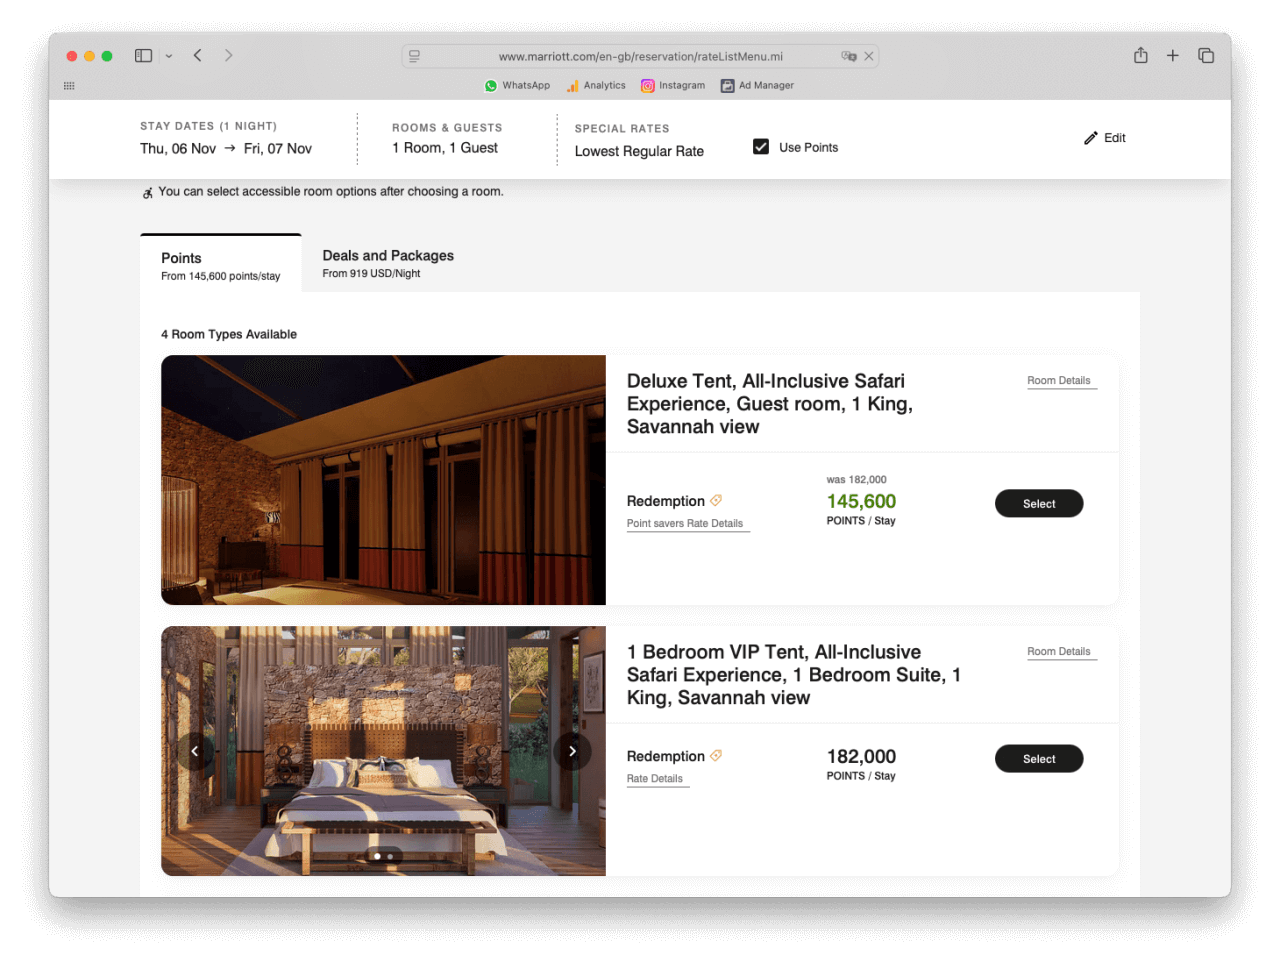Click the Deluxe Tent room photo
This screenshot has width=1280, height=962.
[383, 480]
